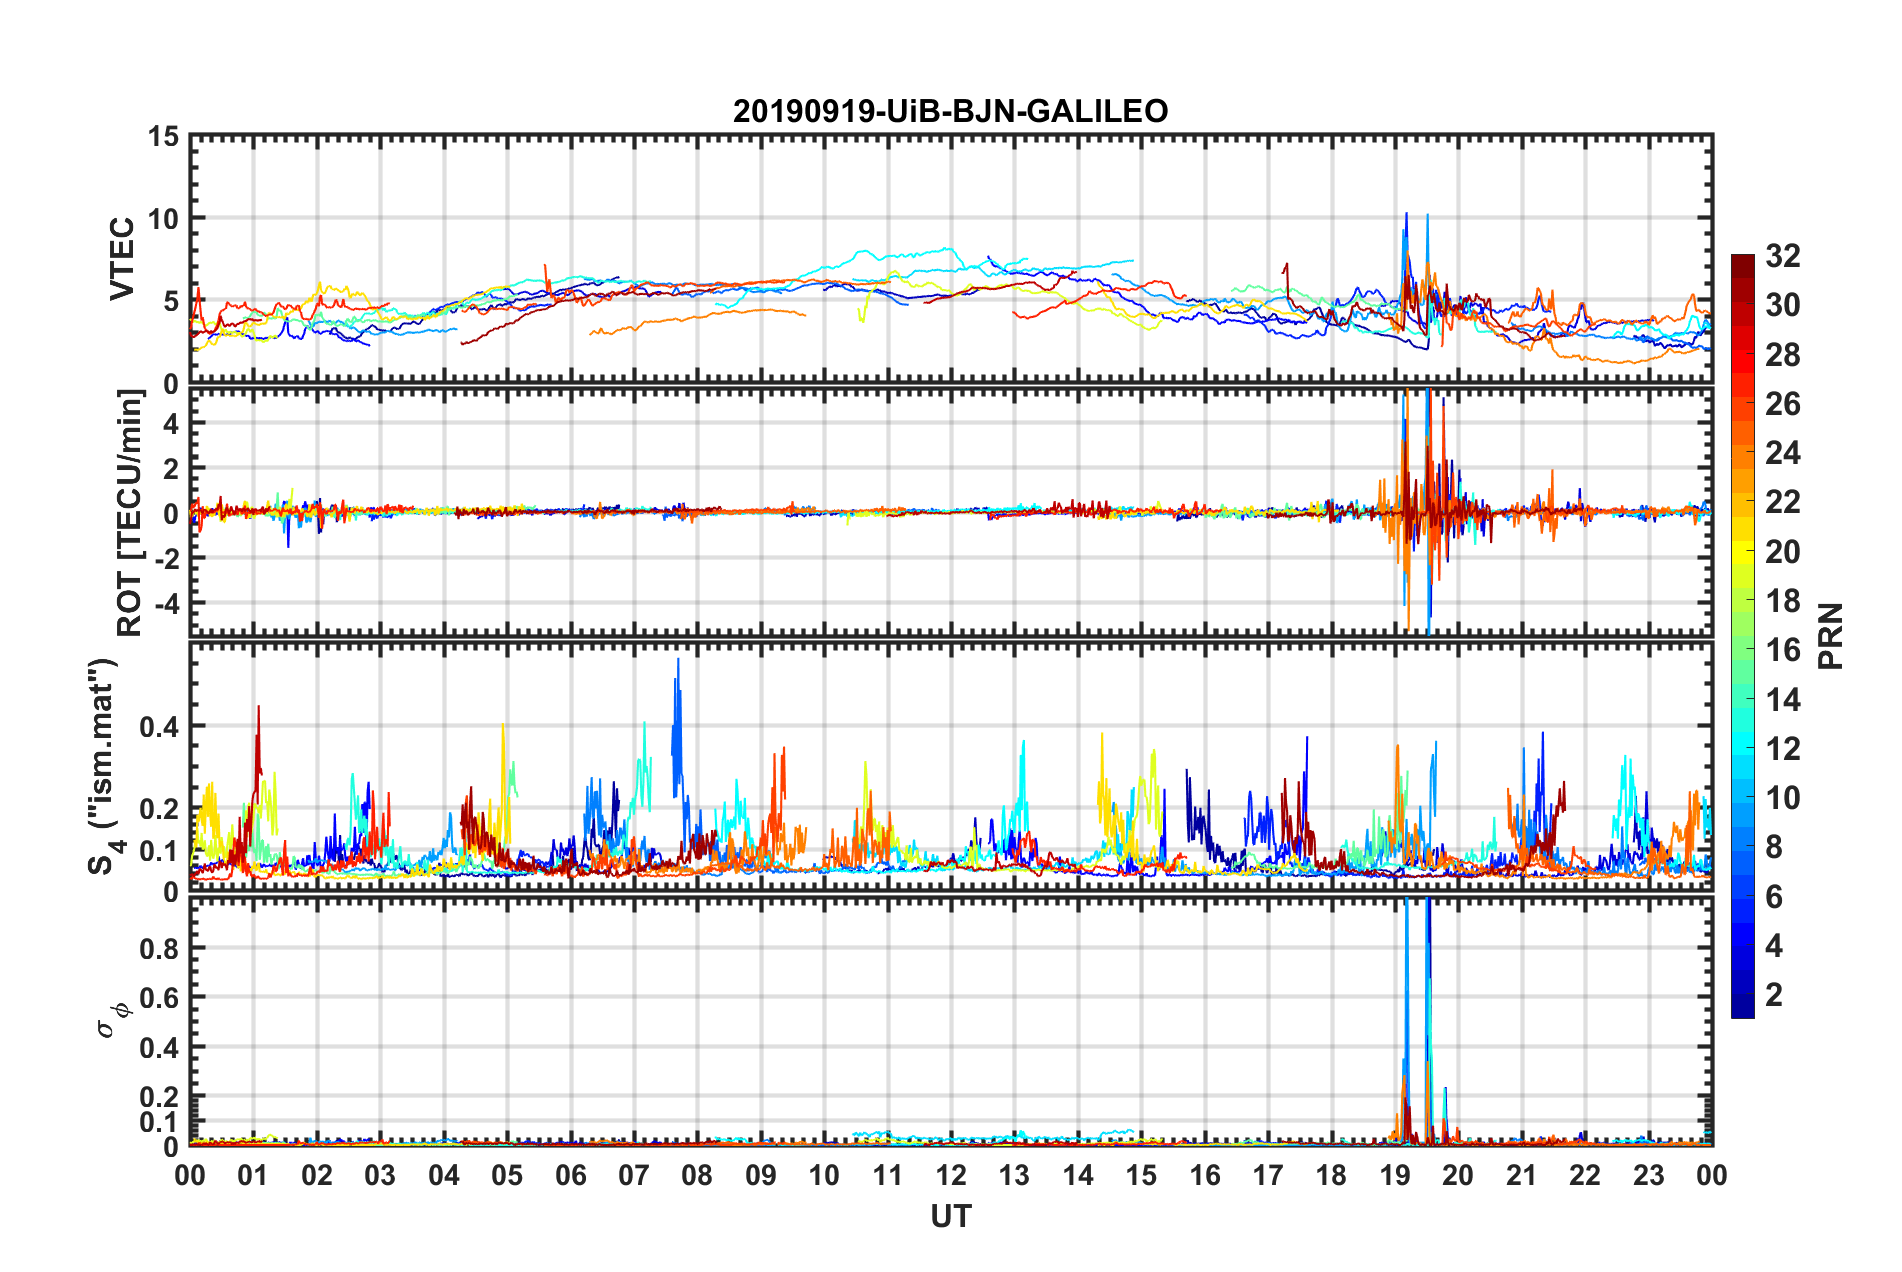The image size is (1902, 1272).
Task: Click x-axis tick label 23
Action: pyautogui.click(x=1649, y=1175)
